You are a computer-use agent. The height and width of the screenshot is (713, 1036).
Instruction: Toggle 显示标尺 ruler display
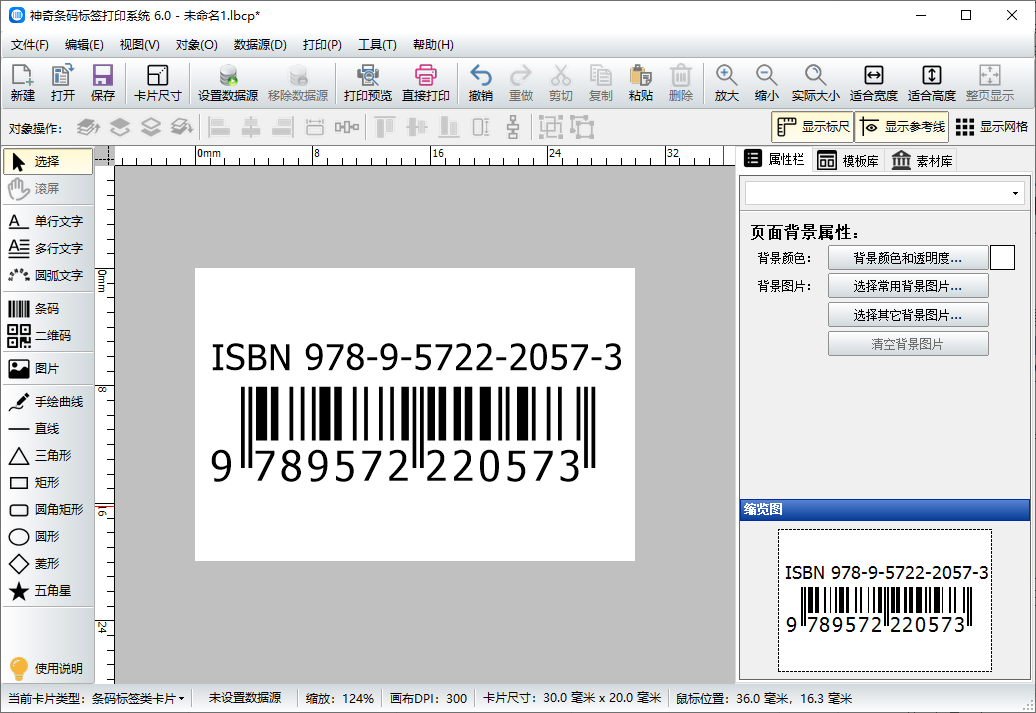813,127
